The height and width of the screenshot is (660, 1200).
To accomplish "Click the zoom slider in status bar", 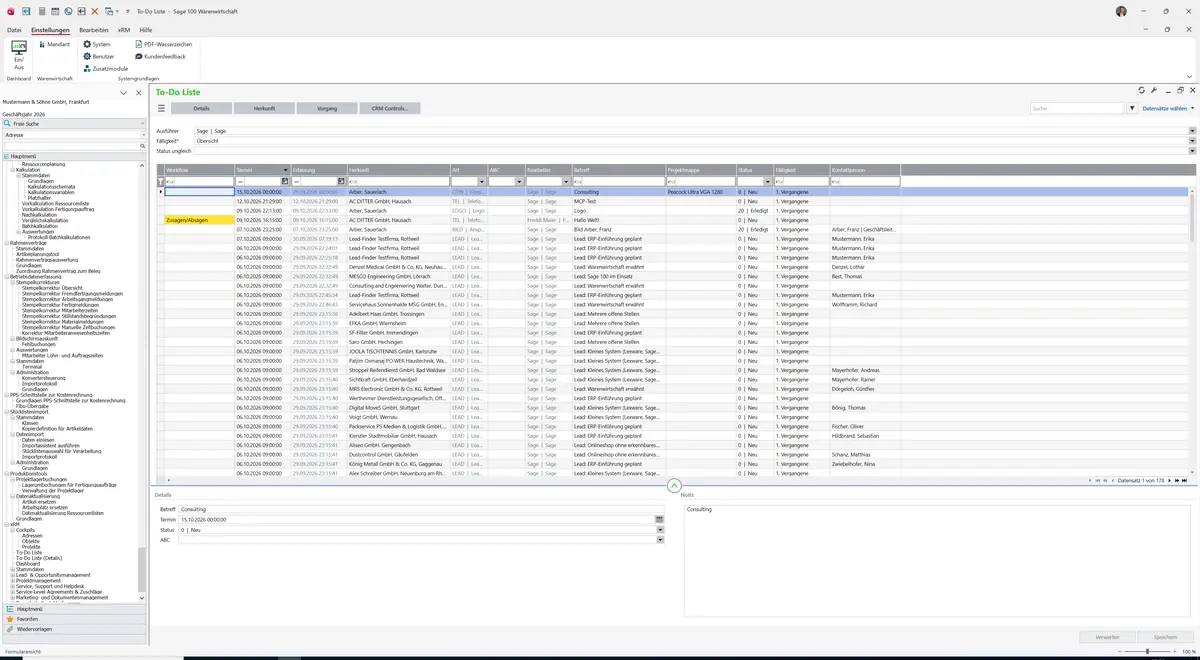I will pos(1146,651).
